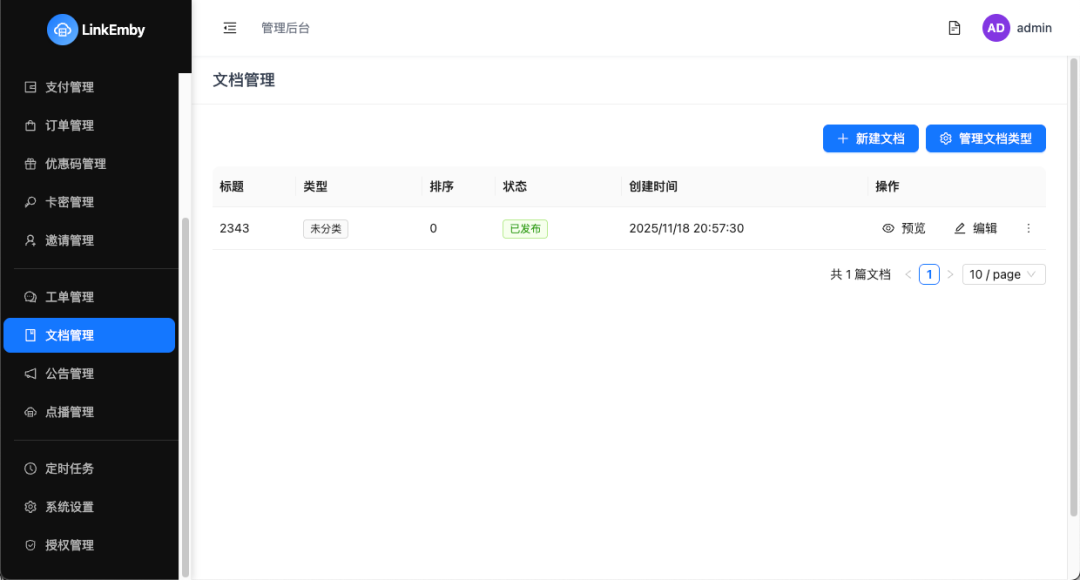
Task: Open the document icon in the top bar
Action: (x=953, y=27)
